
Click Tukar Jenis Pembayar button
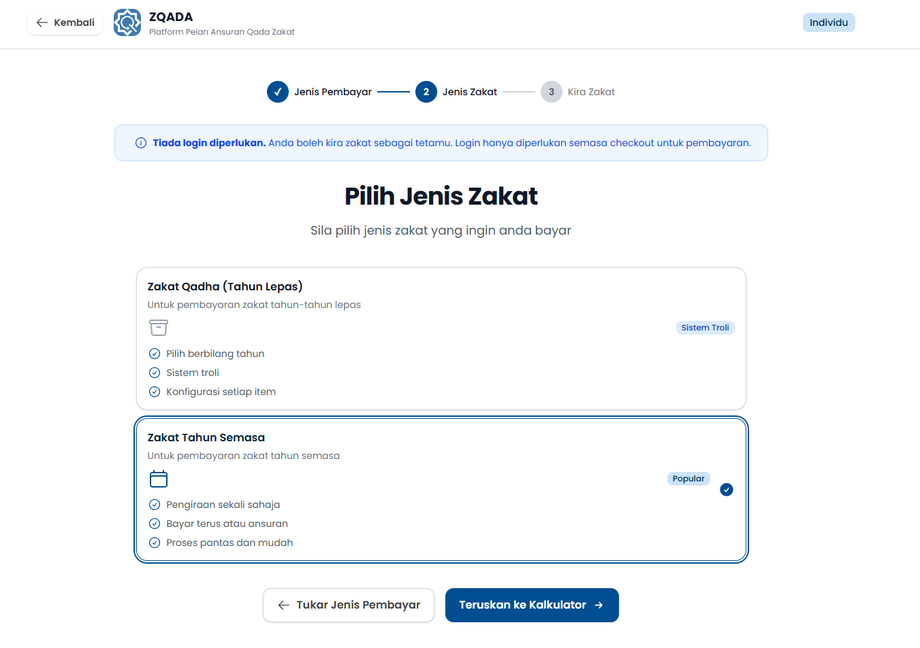[348, 605]
